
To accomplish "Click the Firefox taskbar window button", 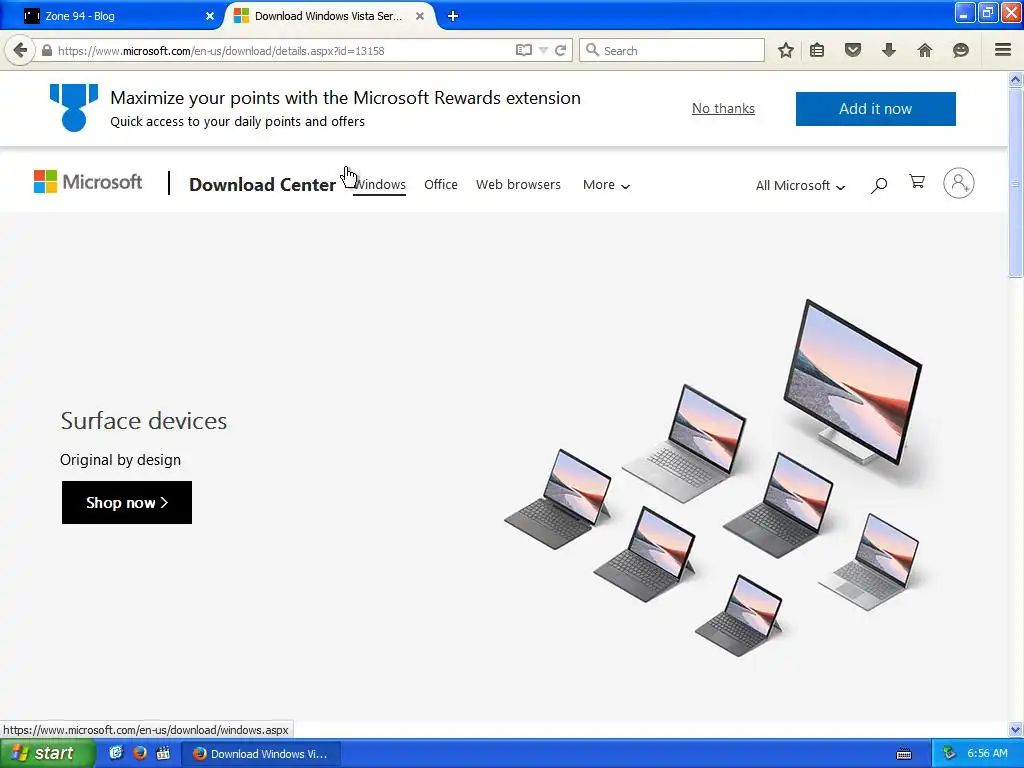I will pos(260,754).
